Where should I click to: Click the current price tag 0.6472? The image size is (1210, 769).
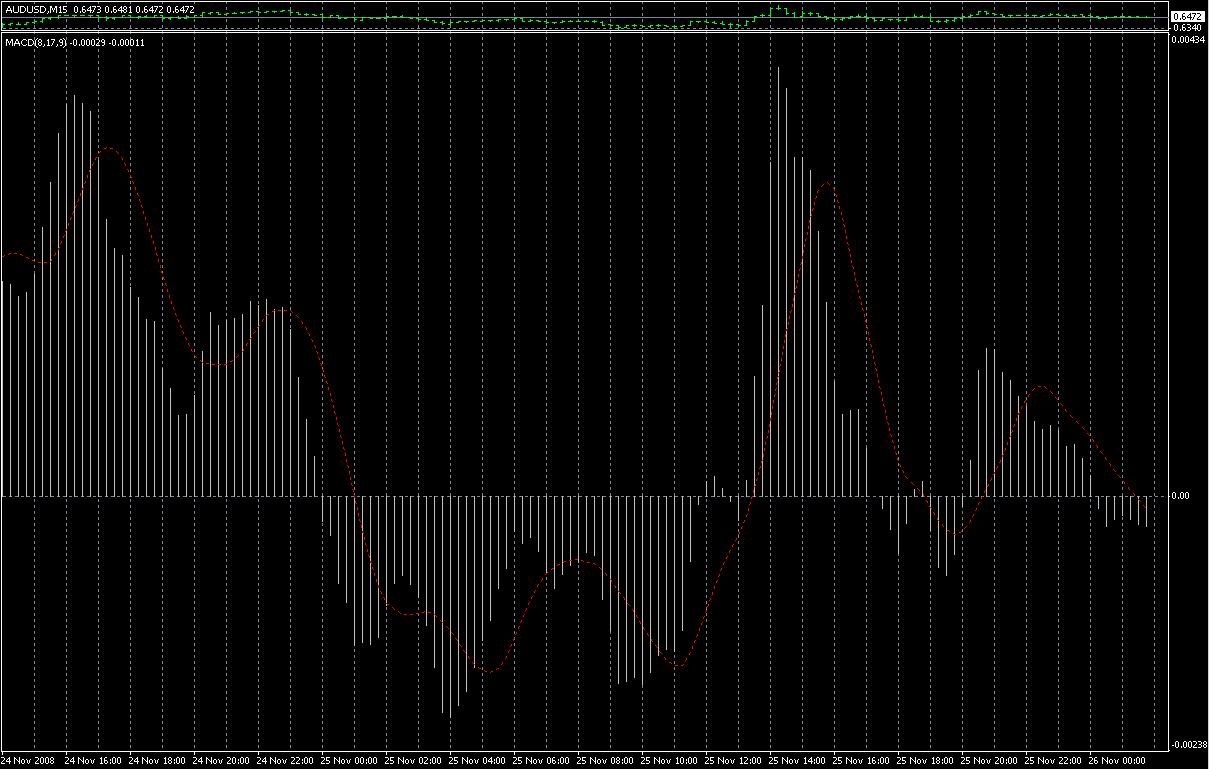[x=1186, y=17]
